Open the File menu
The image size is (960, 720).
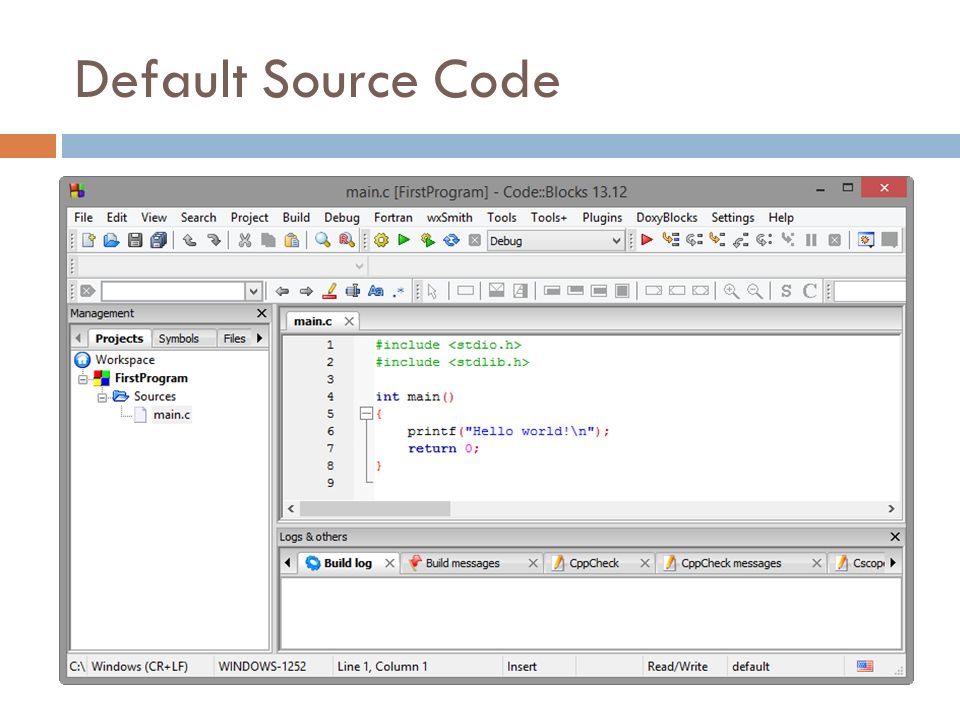83,217
